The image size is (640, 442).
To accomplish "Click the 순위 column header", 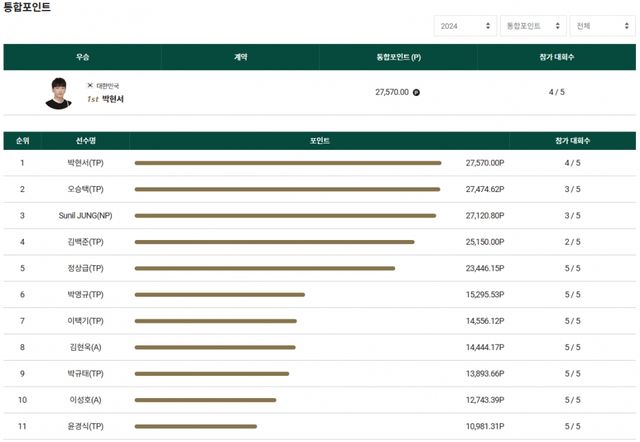I will point(22,141).
